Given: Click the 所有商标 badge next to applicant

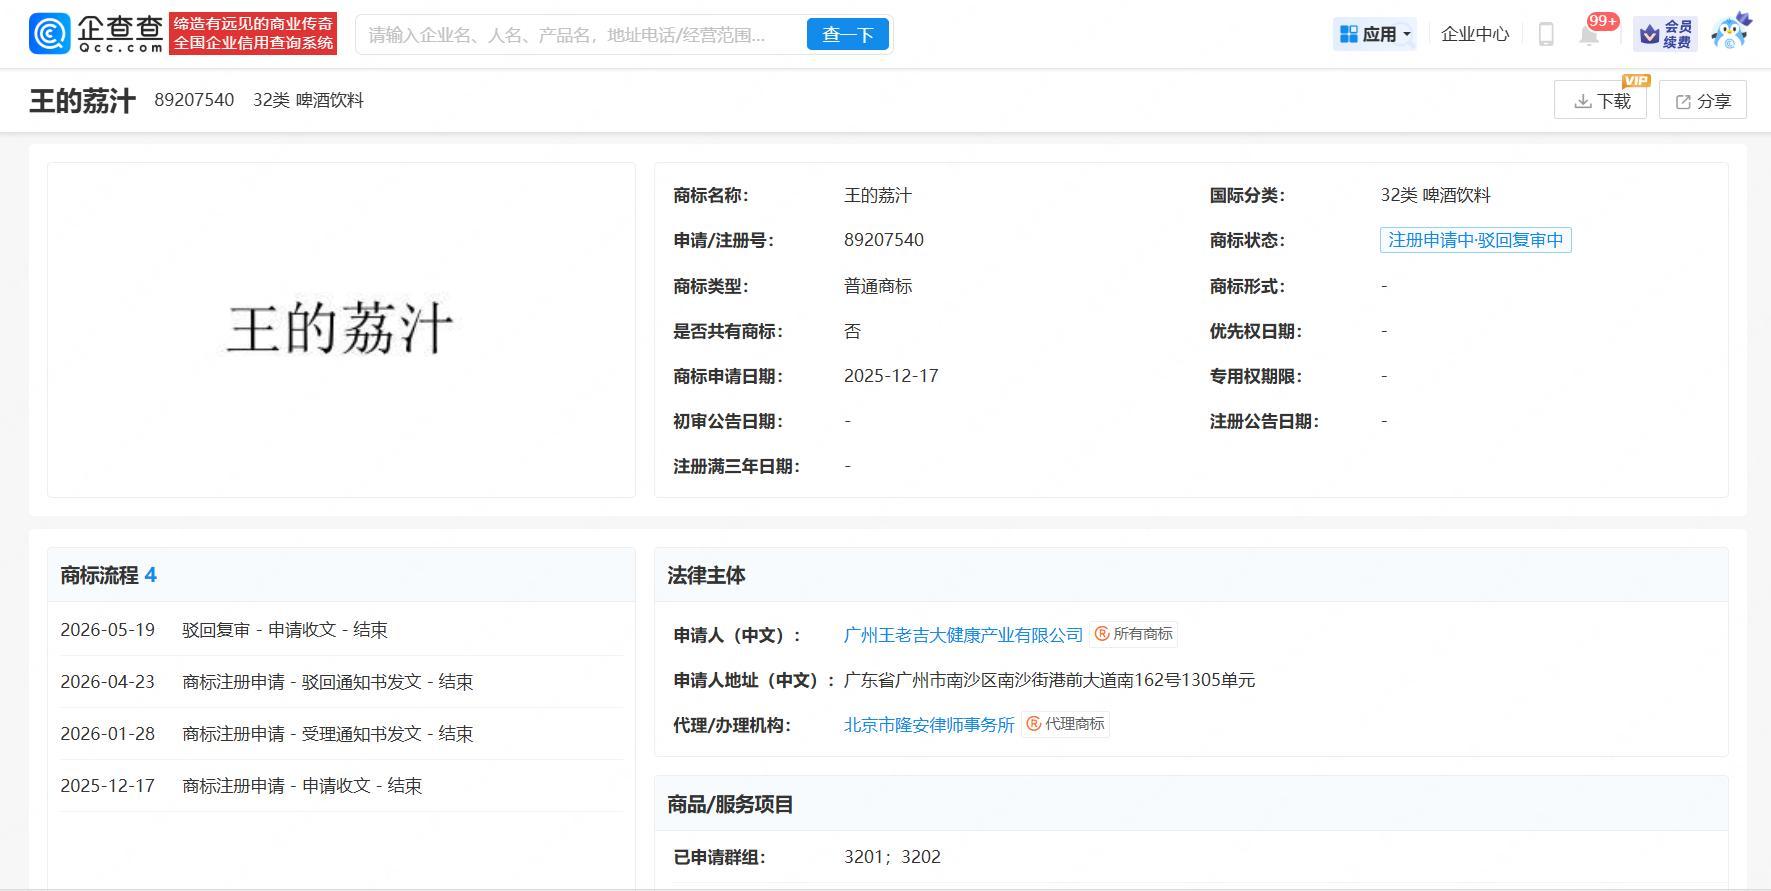Looking at the screenshot, I should [1133, 634].
